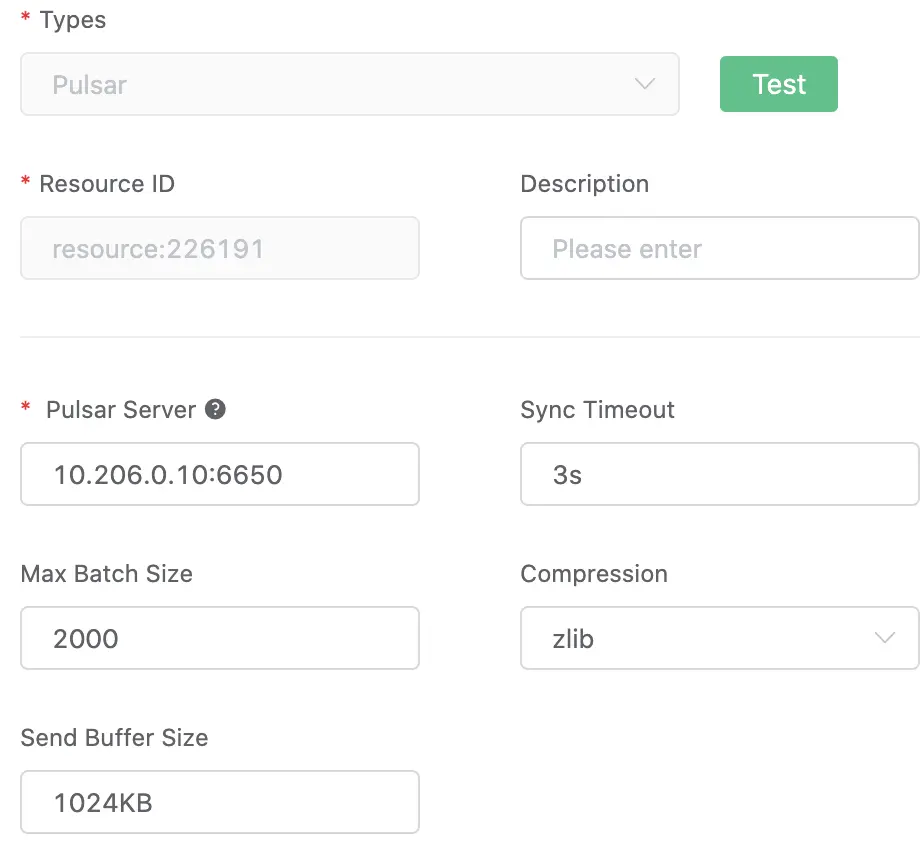Click the zlib value in Compression selector
920x842 pixels.
[x=574, y=639]
